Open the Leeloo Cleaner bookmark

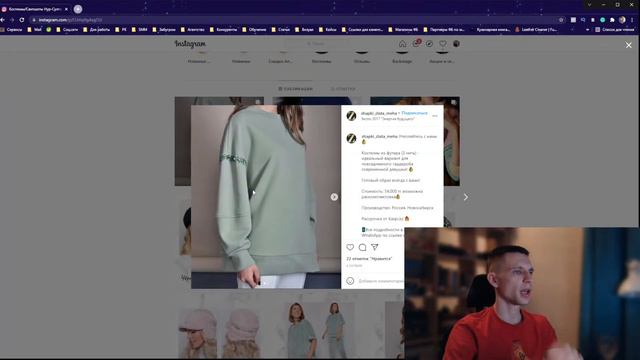[536, 29]
